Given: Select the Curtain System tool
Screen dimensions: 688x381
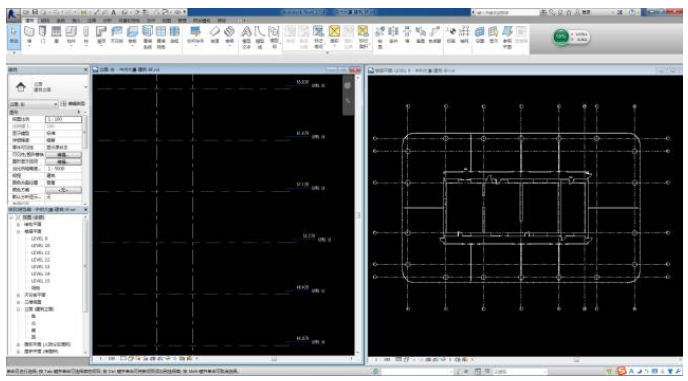Looking at the screenshot, I should 147,36.
